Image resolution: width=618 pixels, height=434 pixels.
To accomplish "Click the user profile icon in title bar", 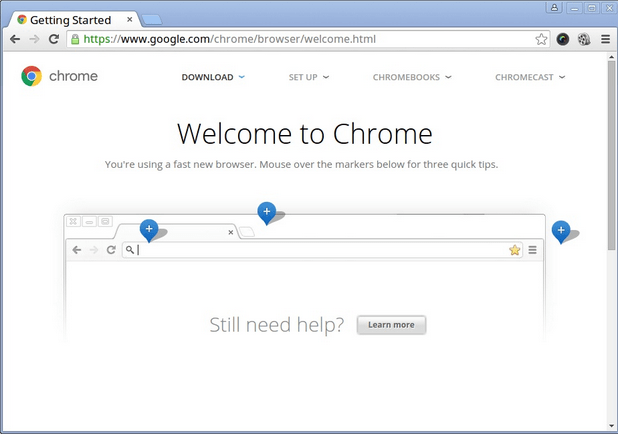I will 554,7.
